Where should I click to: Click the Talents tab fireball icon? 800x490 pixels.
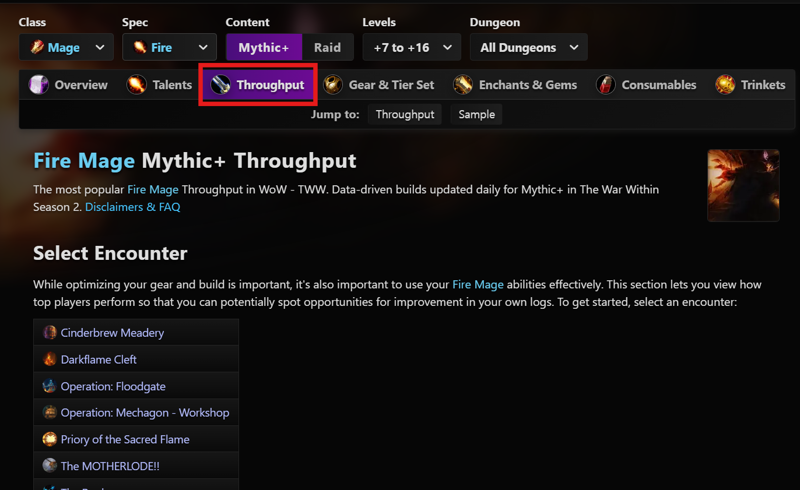point(136,85)
